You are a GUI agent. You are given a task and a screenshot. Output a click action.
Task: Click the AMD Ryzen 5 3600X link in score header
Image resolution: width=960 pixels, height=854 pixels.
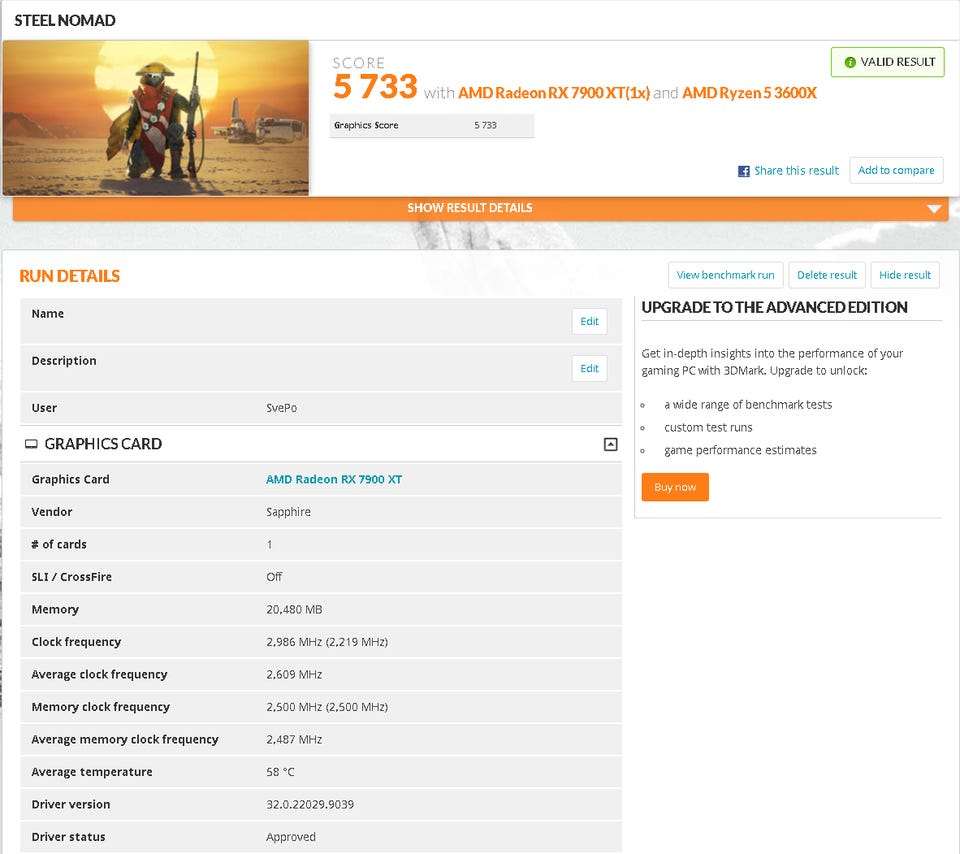[x=749, y=92]
